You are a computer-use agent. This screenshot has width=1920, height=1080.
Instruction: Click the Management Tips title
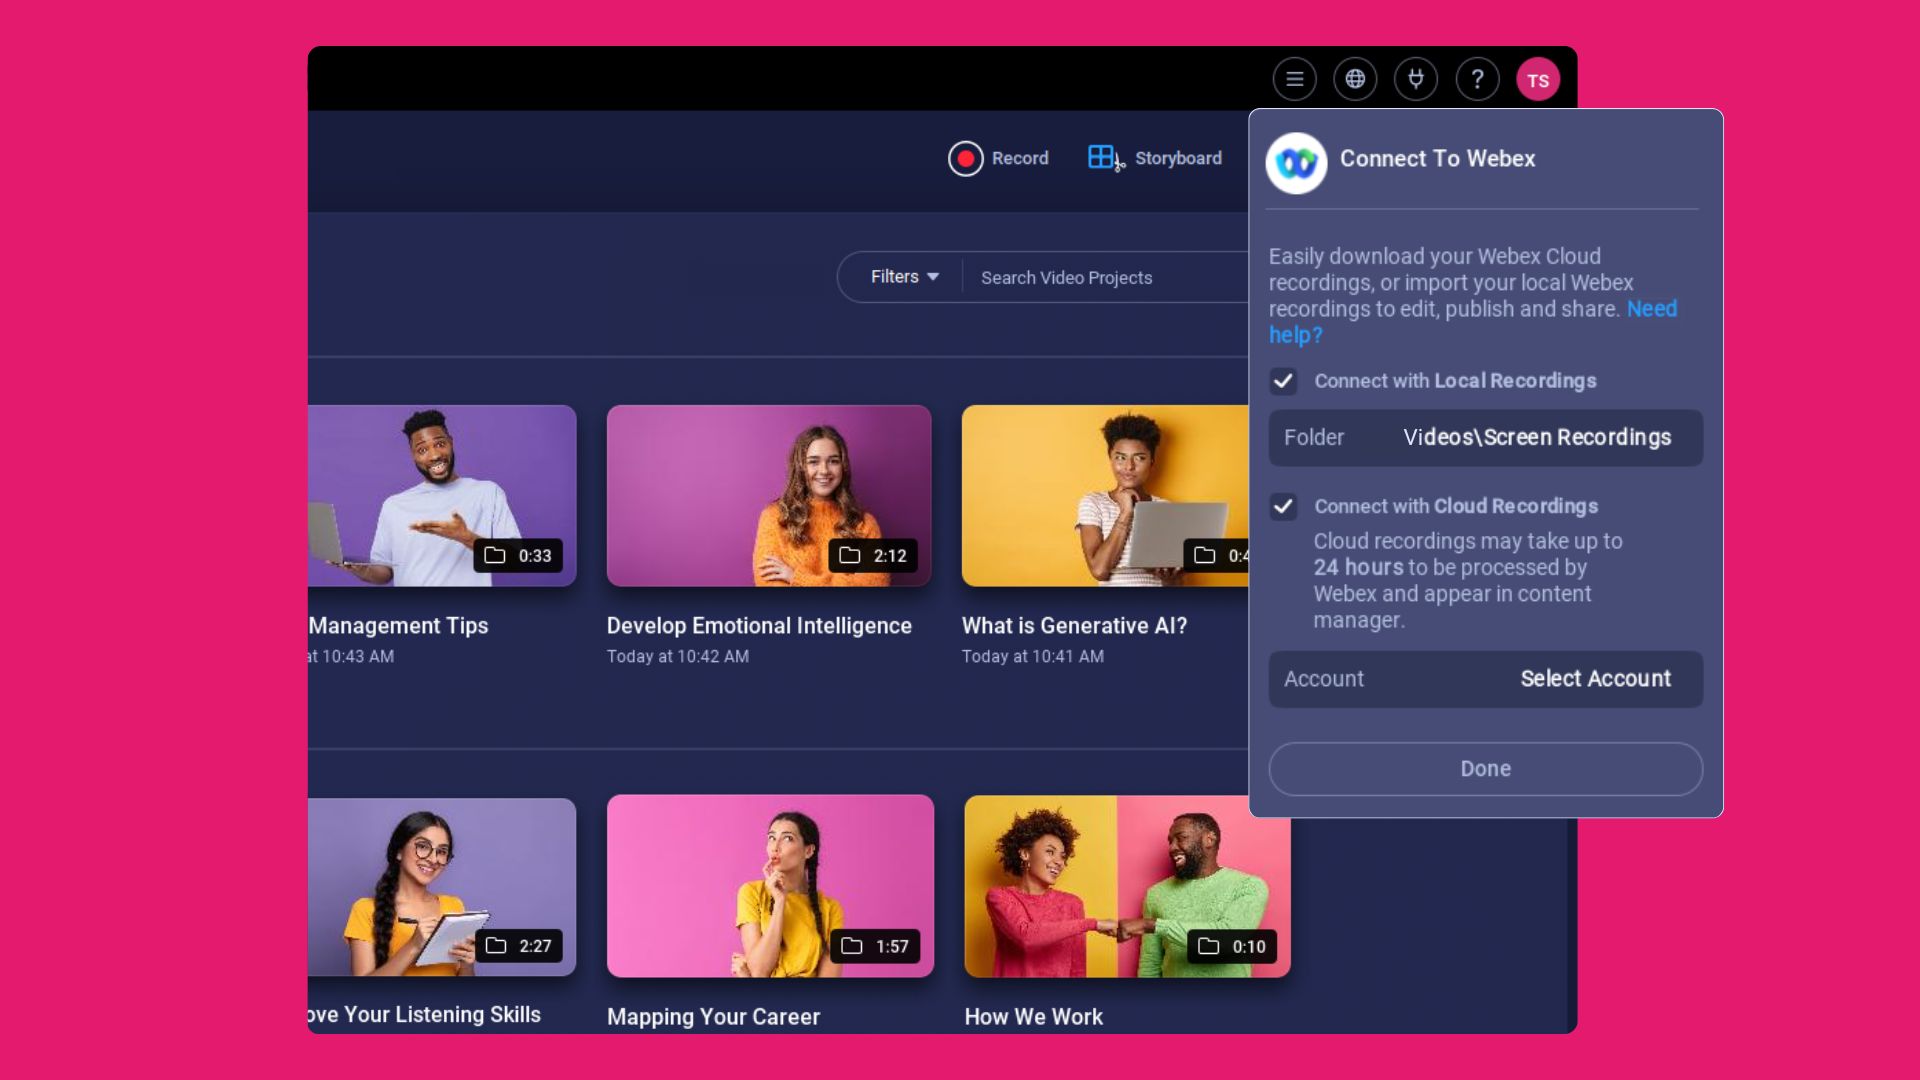pos(398,625)
